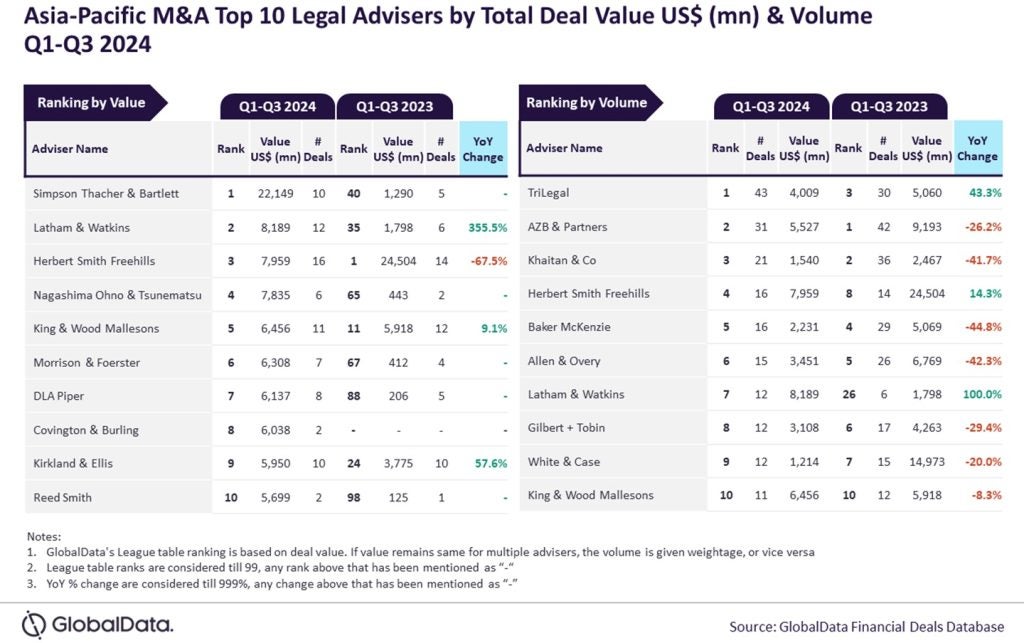This screenshot has width=1024, height=643.
Task: Click the -67.5% YoY change value
Action: (482, 261)
